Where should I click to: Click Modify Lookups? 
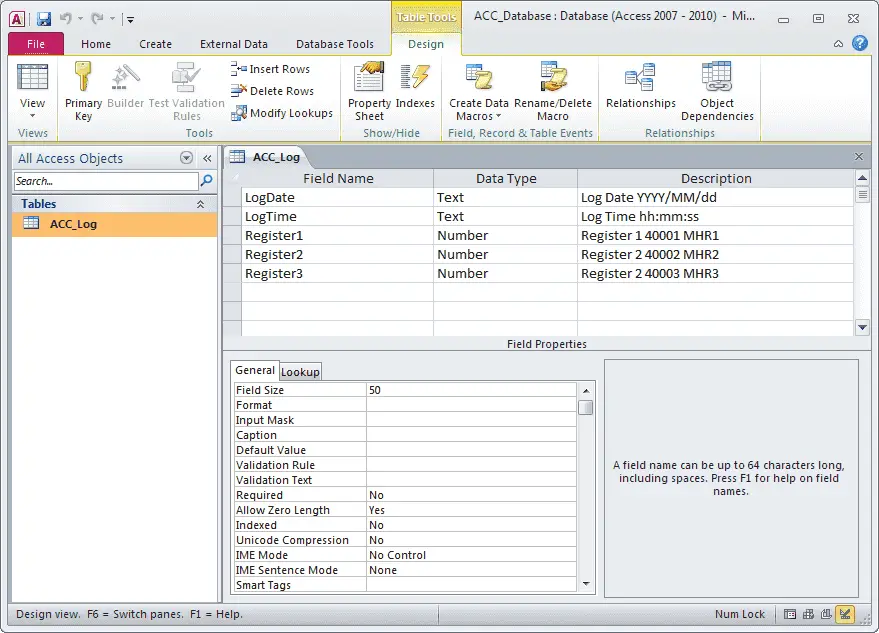click(x=282, y=113)
